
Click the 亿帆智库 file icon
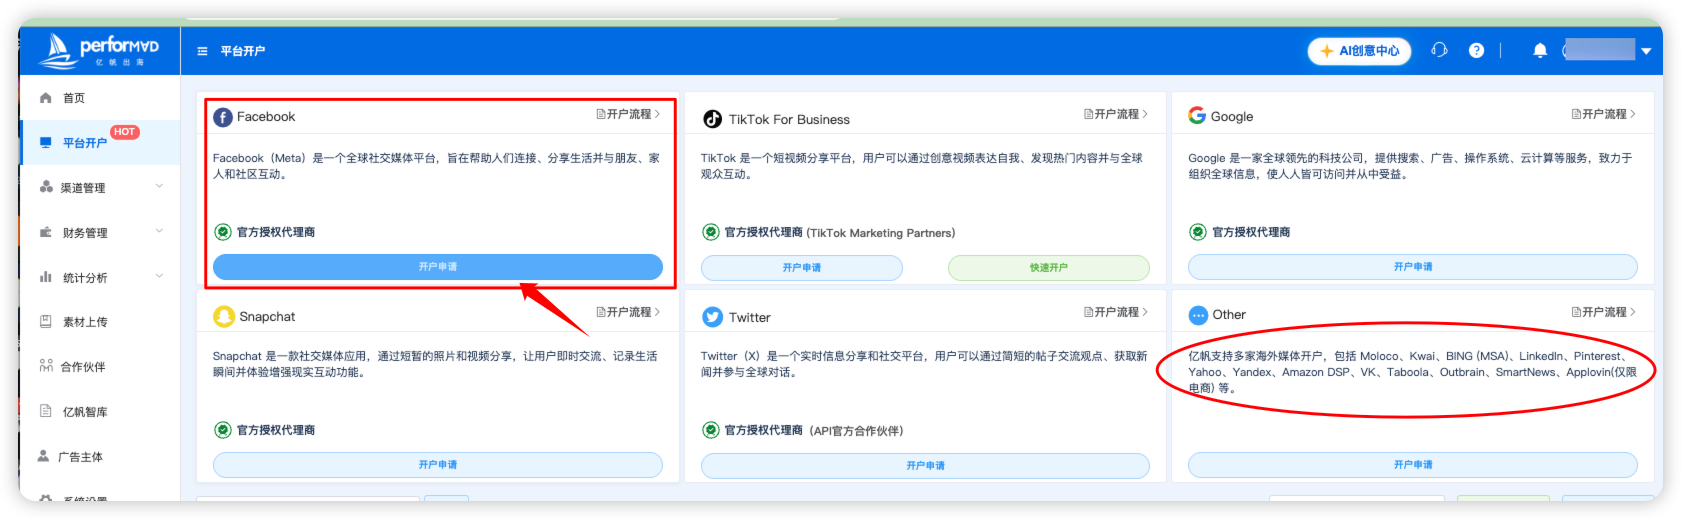pos(45,411)
